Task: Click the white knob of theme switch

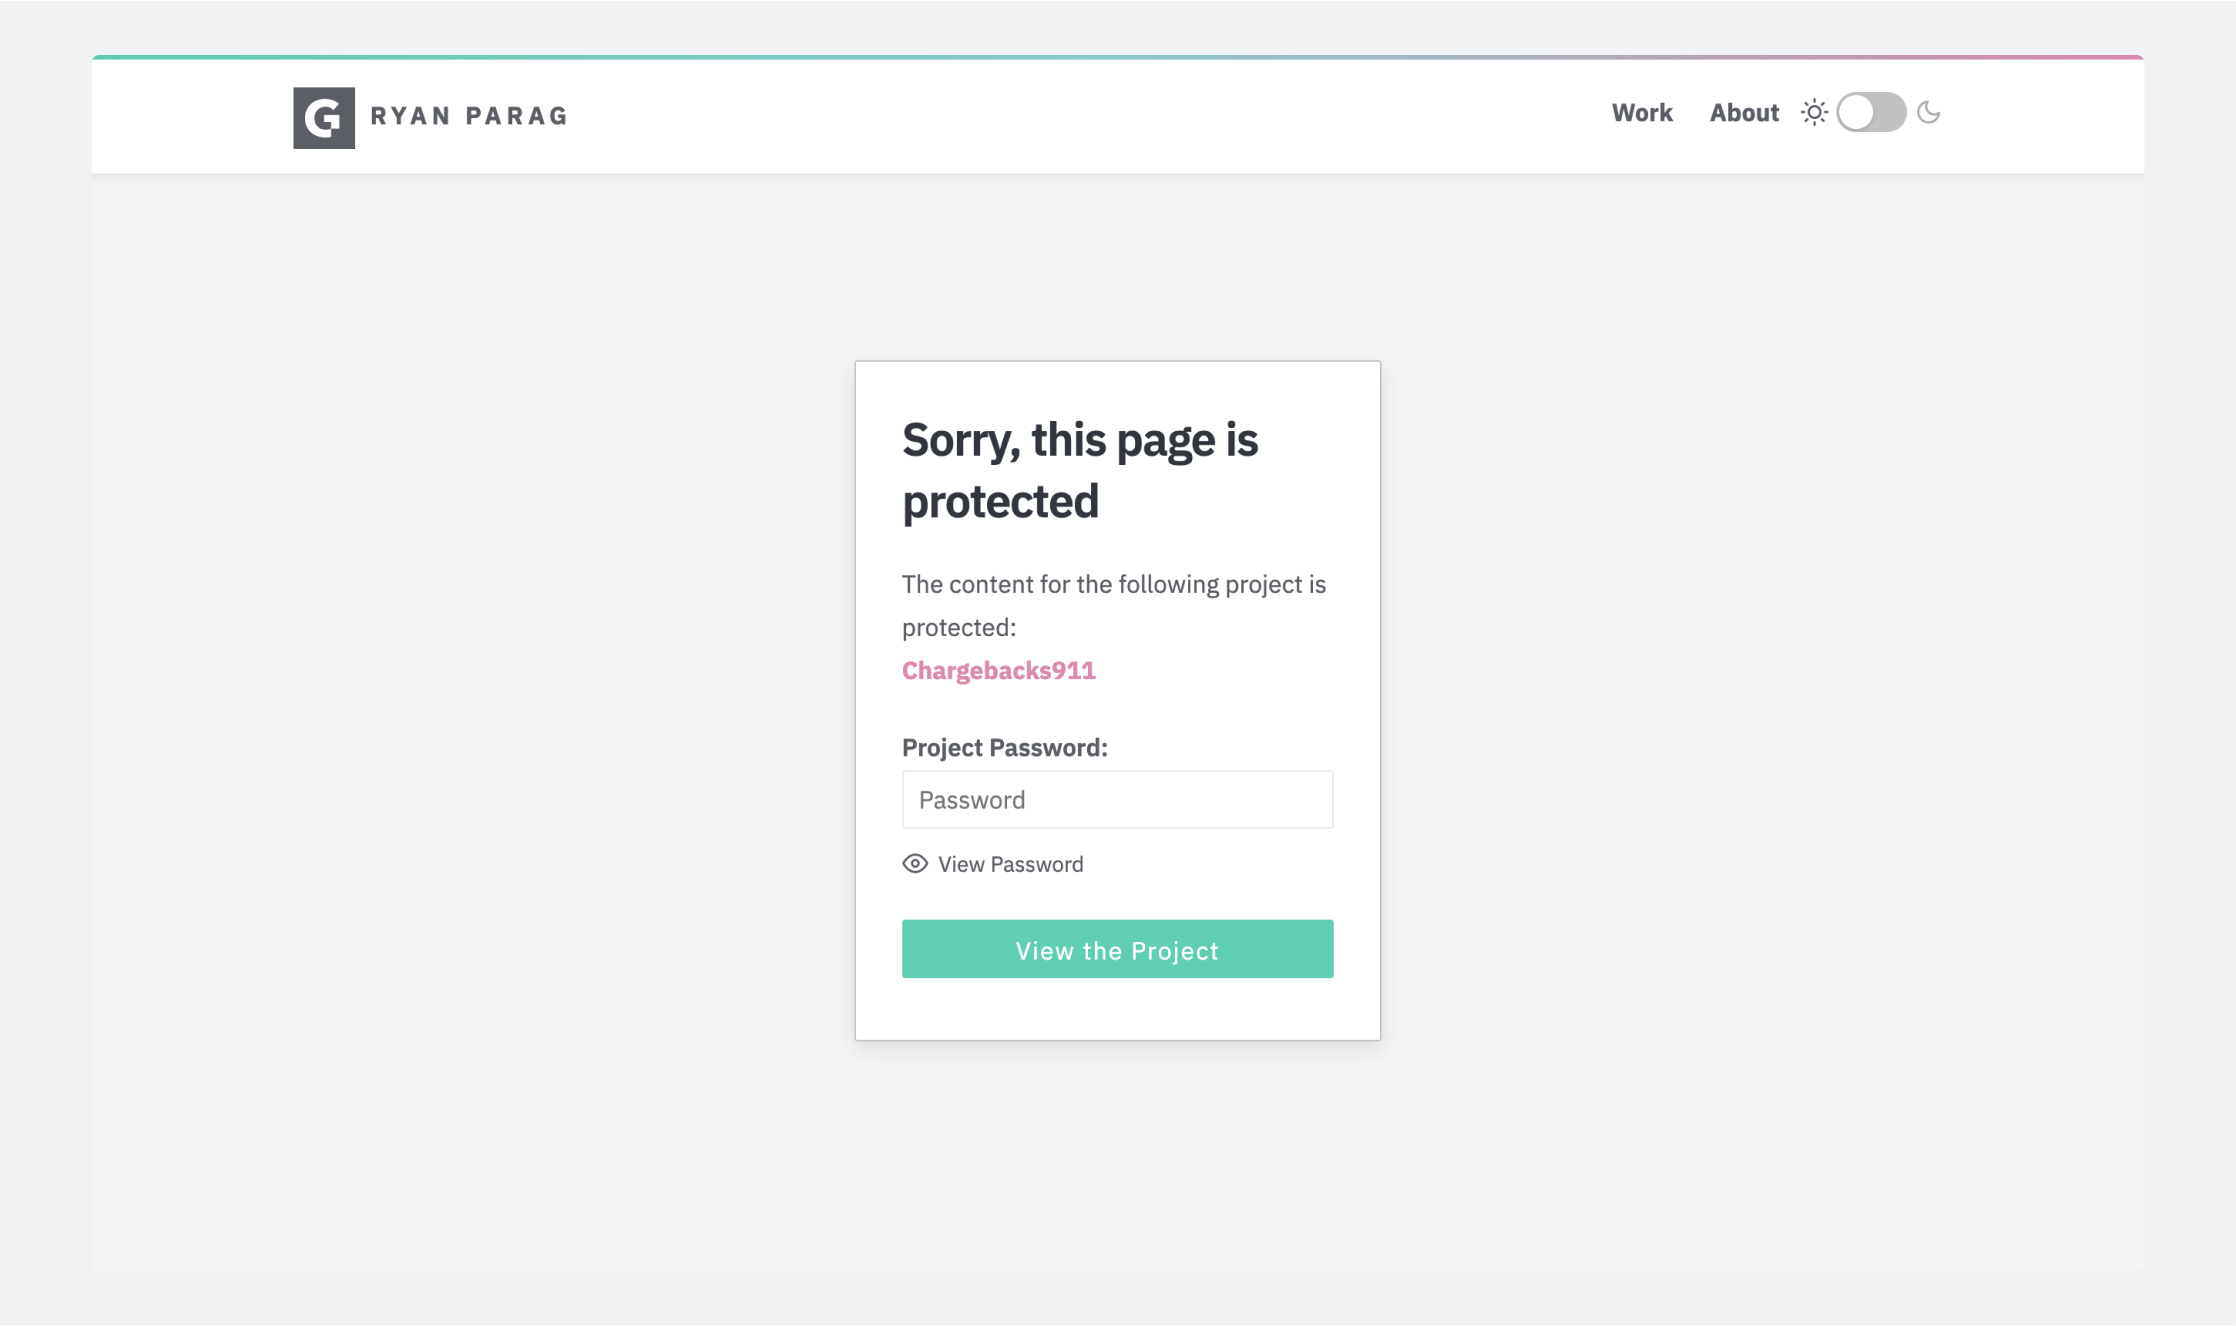Action: click(1856, 113)
